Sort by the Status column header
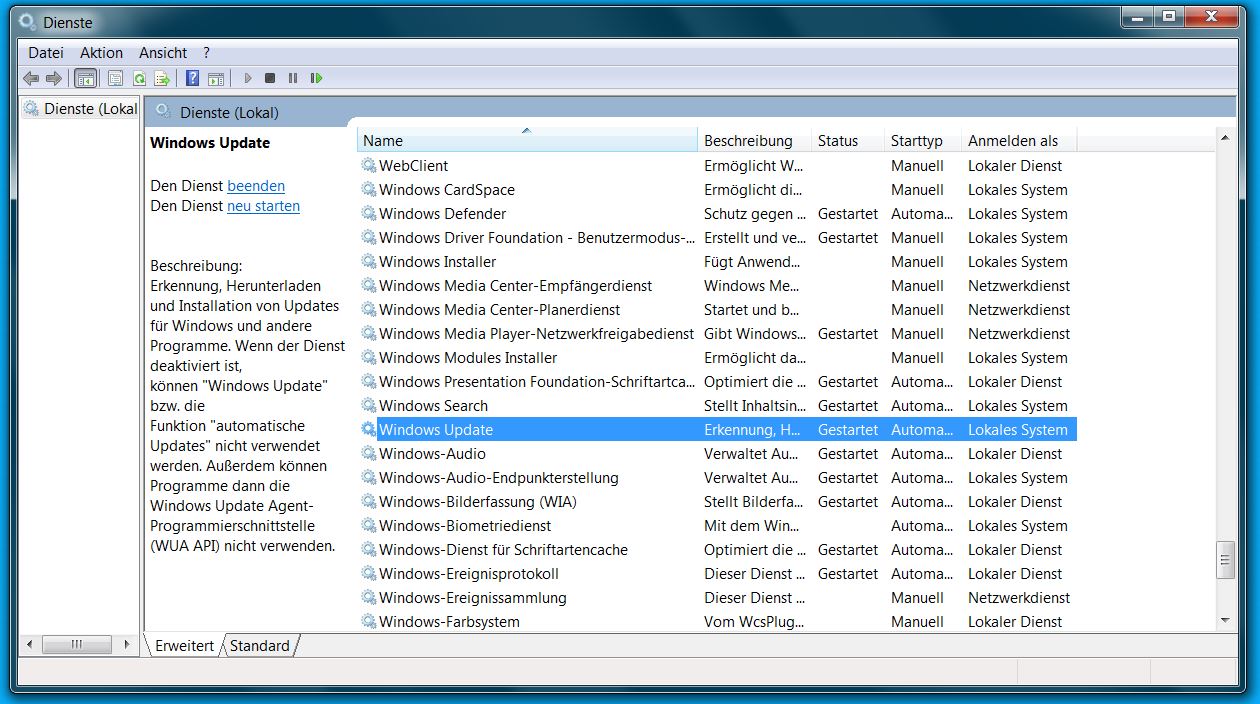The height and width of the screenshot is (704, 1260). [848, 141]
